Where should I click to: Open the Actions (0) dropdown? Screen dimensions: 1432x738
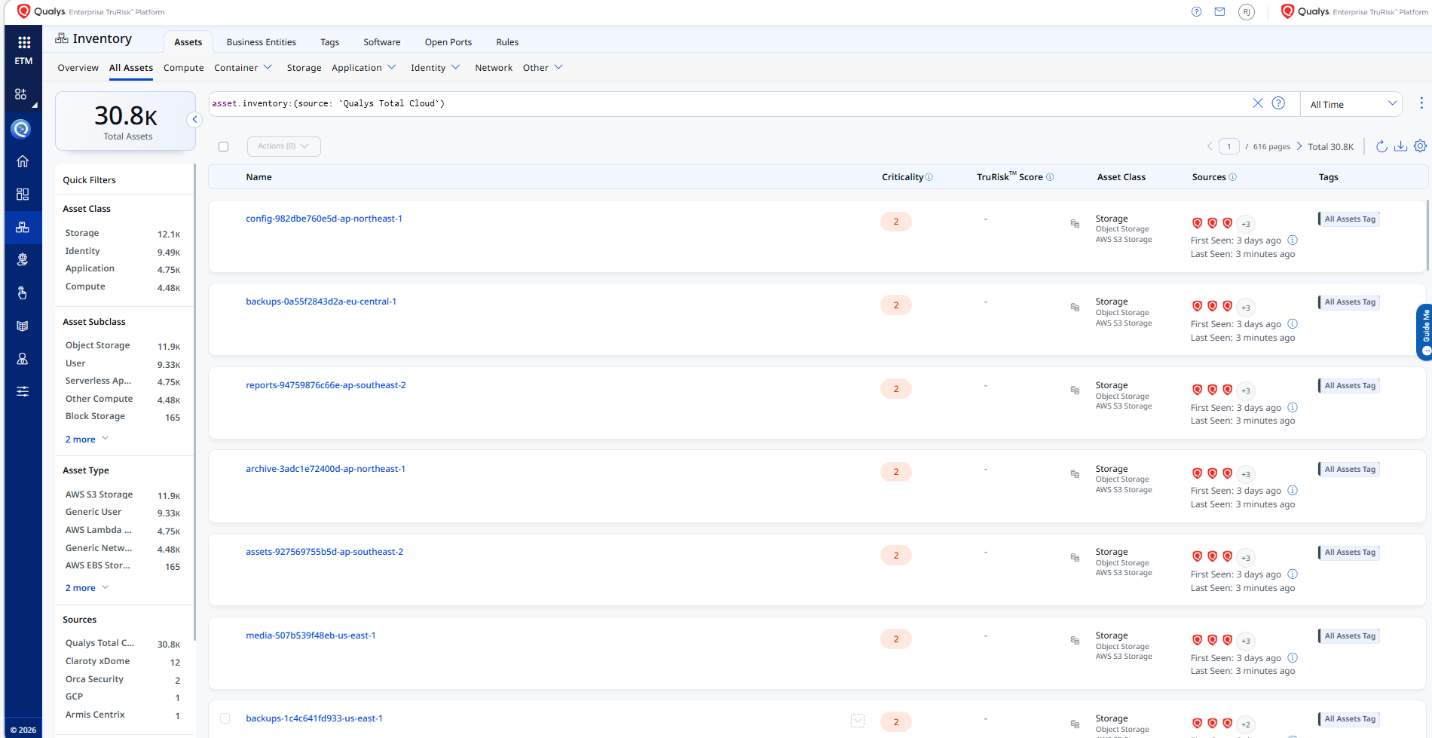click(x=283, y=146)
